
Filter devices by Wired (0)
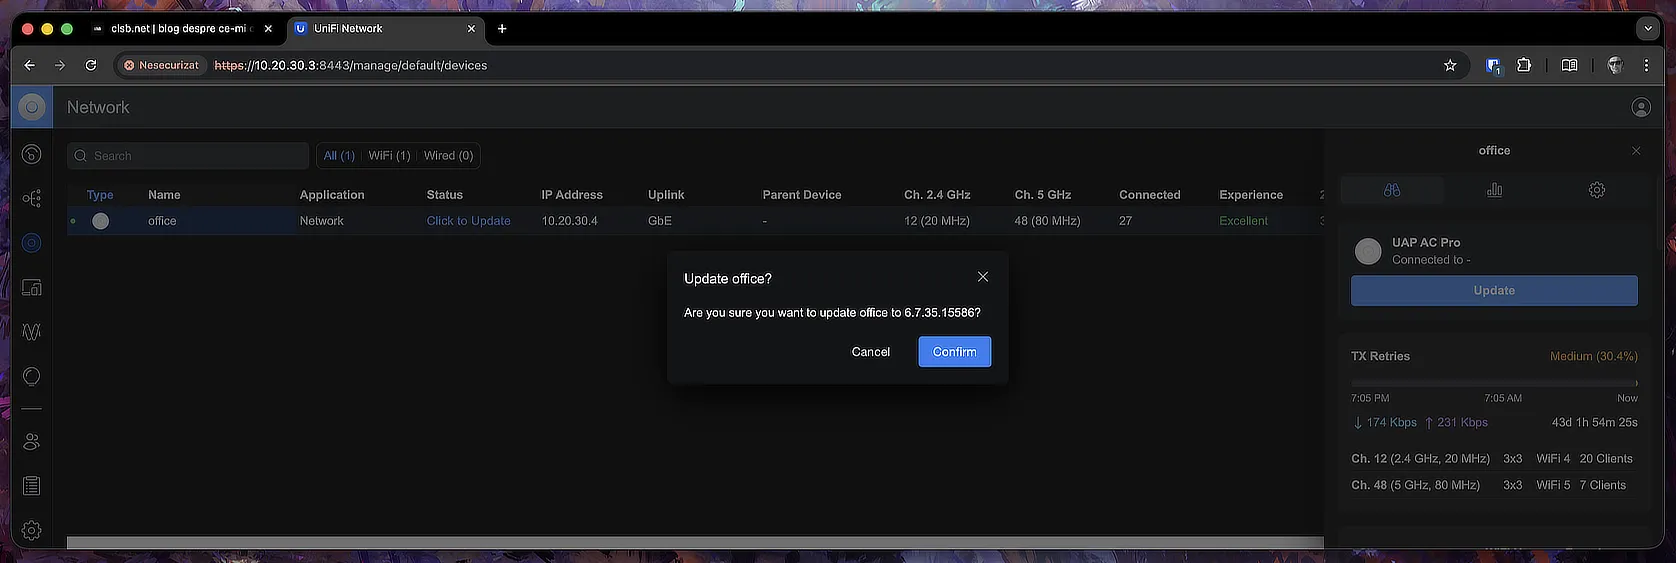click(x=448, y=156)
